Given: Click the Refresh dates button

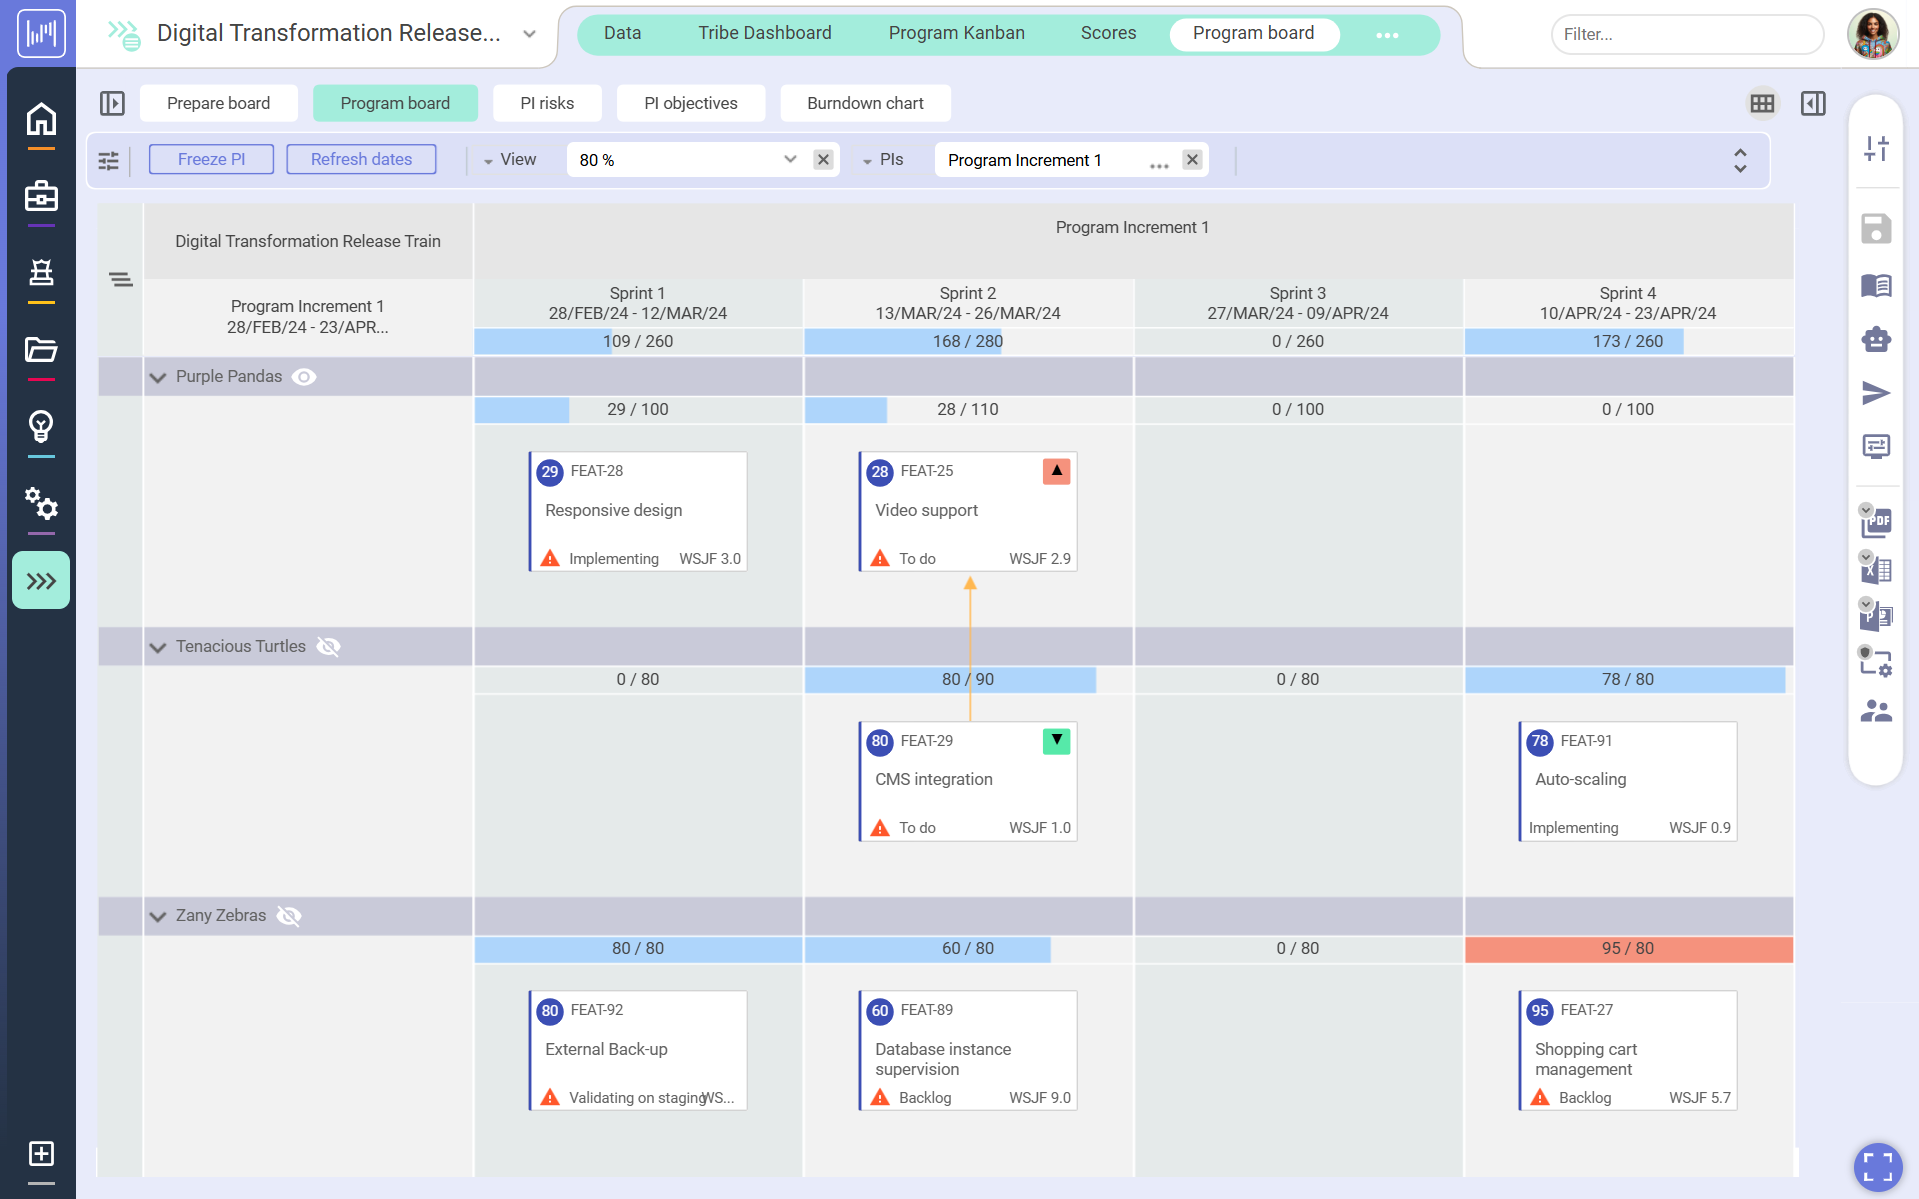Looking at the screenshot, I should click(x=361, y=159).
